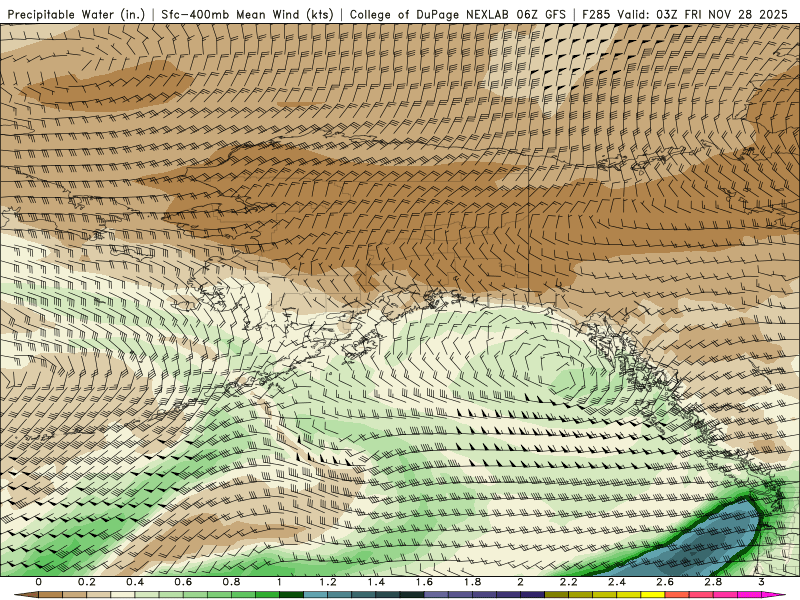Click the colorbar label '1.6'
800x600 pixels.
coord(424,582)
